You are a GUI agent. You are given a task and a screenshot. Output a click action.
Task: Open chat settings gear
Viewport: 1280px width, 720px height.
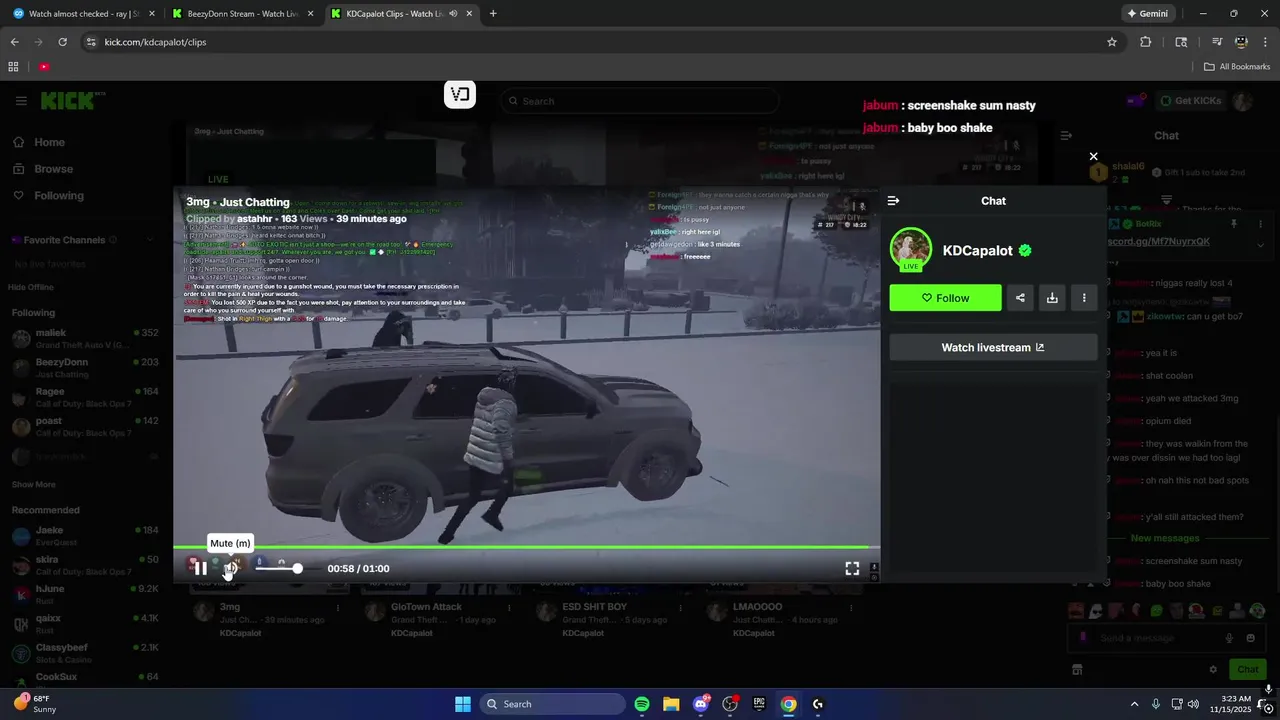click(x=1213, y=669)
